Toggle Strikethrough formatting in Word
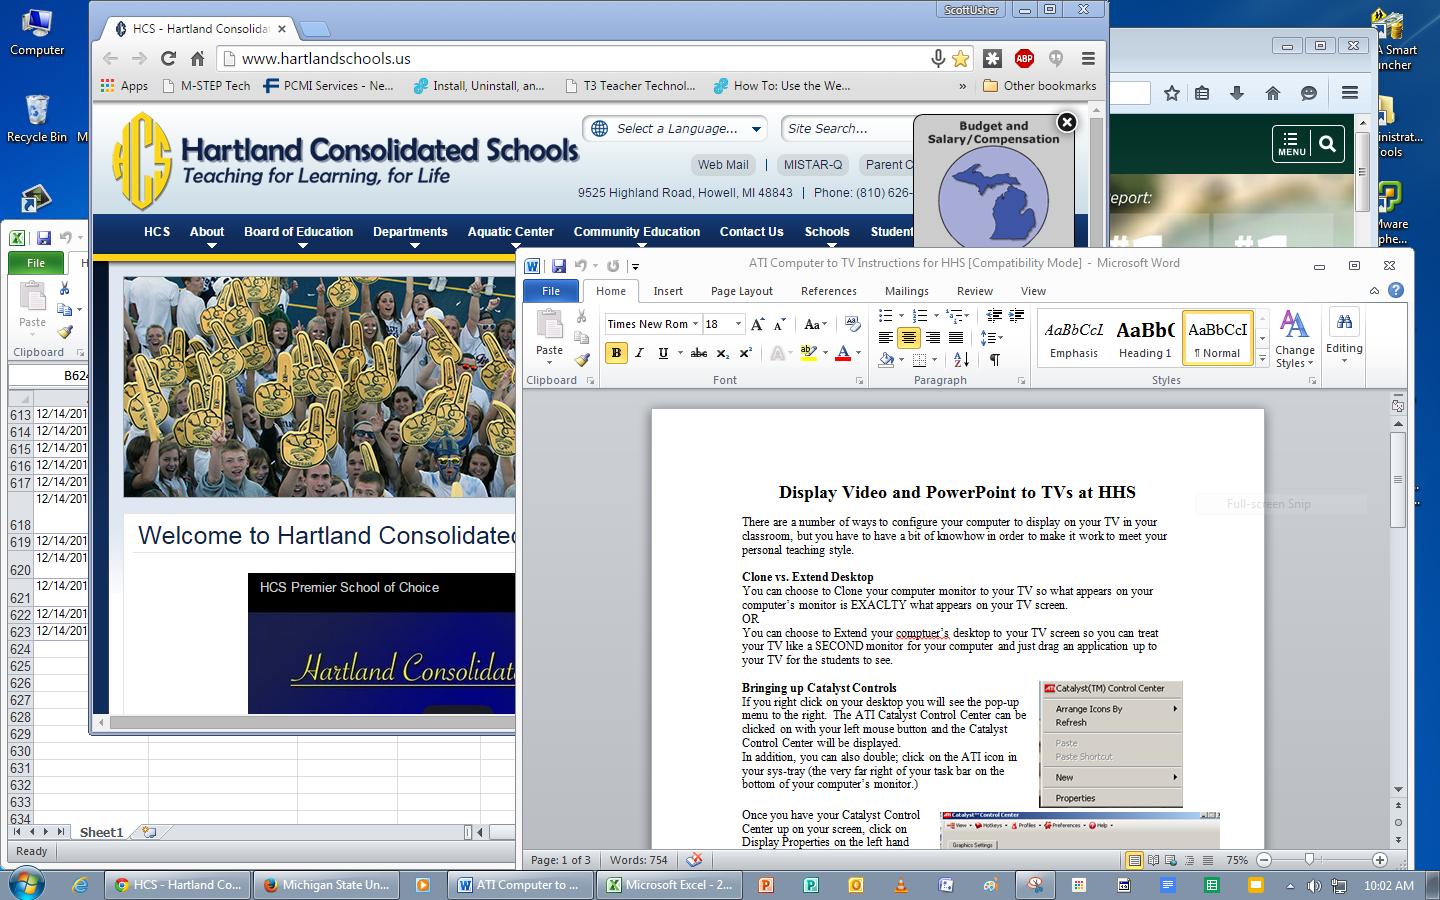The height and width of the screenshot is (900, 1440). (x=699, y=353)
